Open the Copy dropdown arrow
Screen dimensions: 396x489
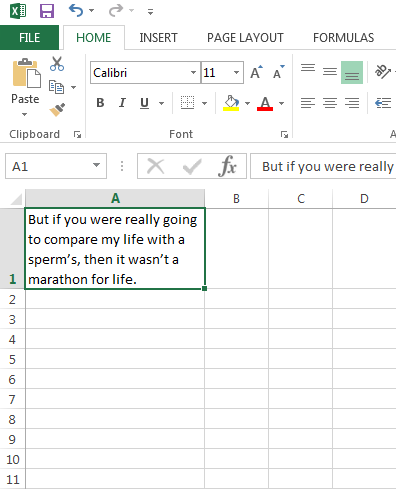pos(74,87)
